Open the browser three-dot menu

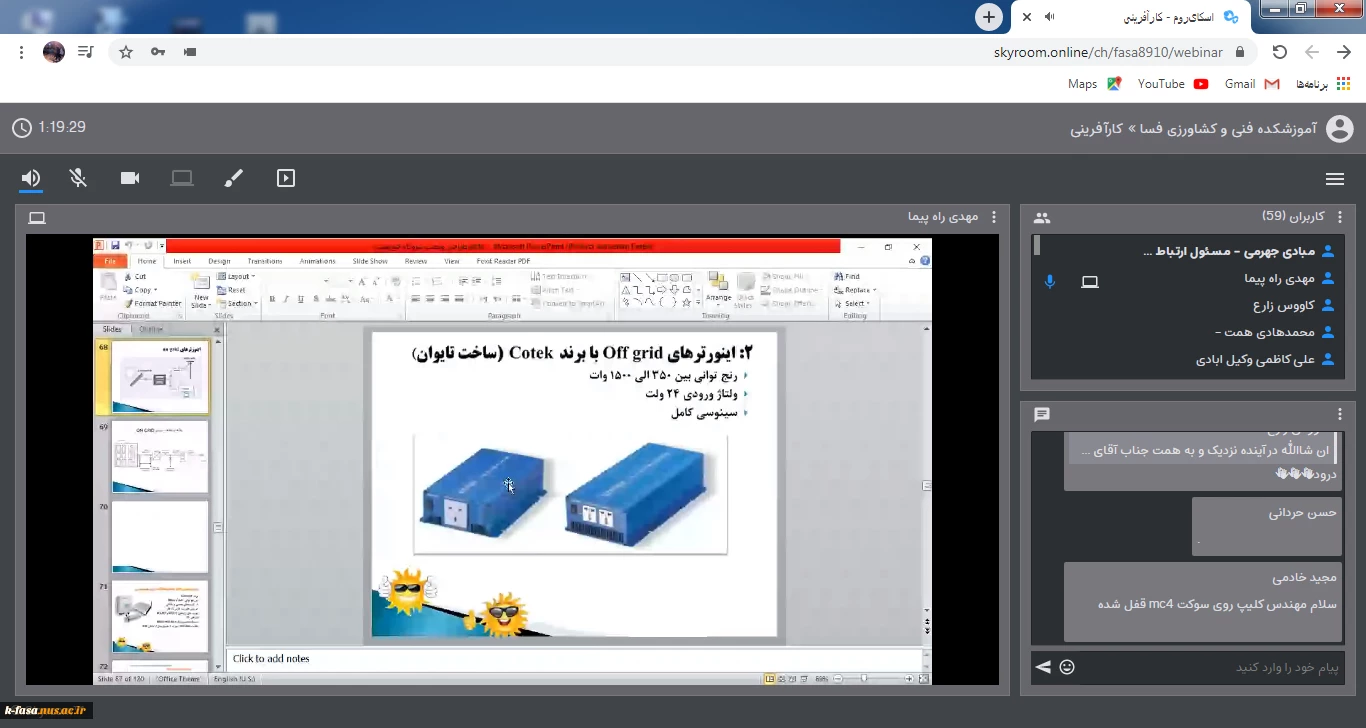coord(22,52)
